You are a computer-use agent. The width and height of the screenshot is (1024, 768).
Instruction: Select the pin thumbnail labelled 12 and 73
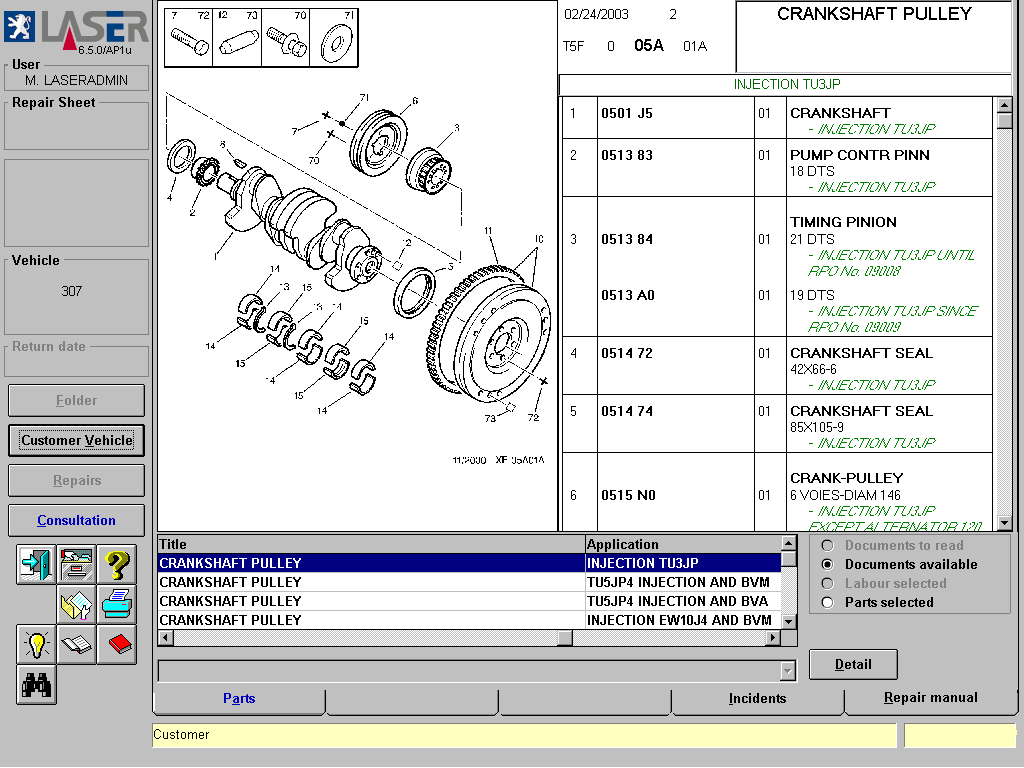[x=237, y=38]
